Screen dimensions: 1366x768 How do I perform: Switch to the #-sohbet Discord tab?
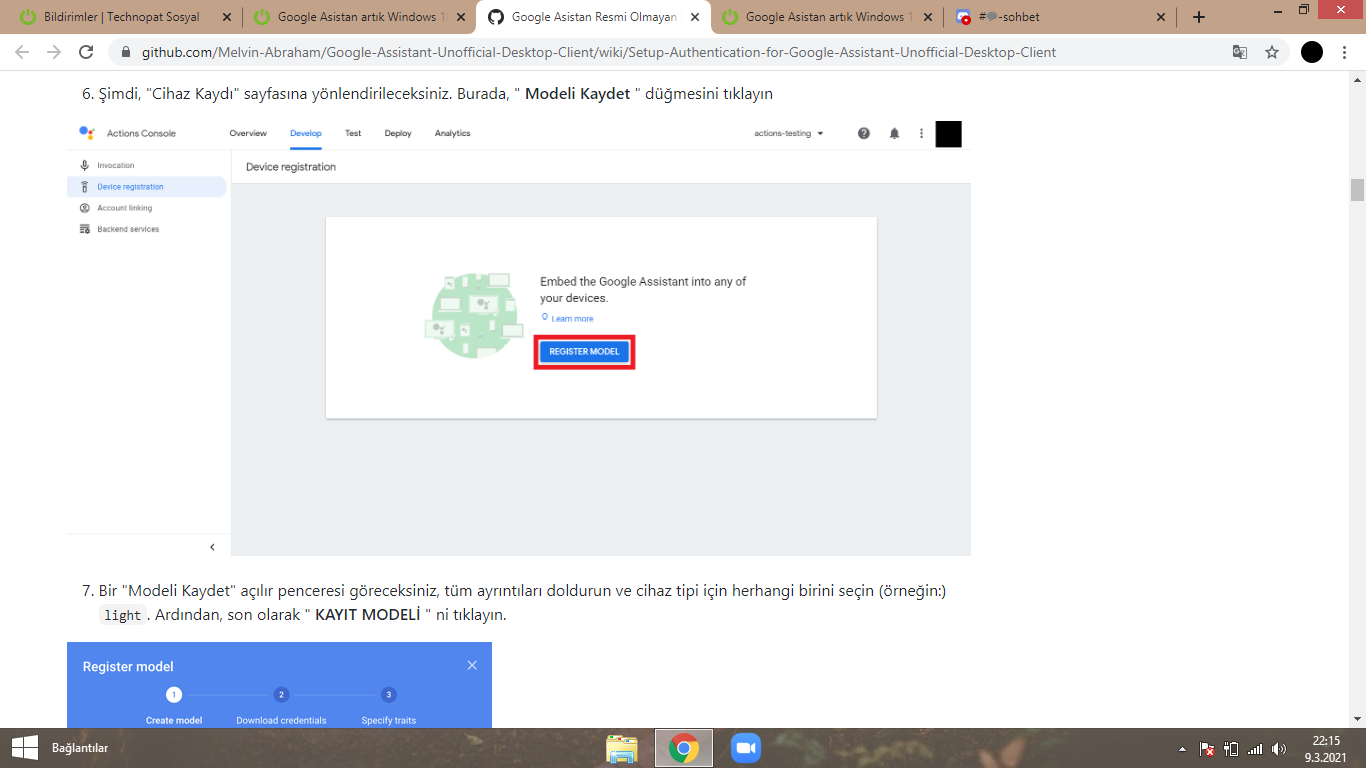click(x=1061, y=17)
